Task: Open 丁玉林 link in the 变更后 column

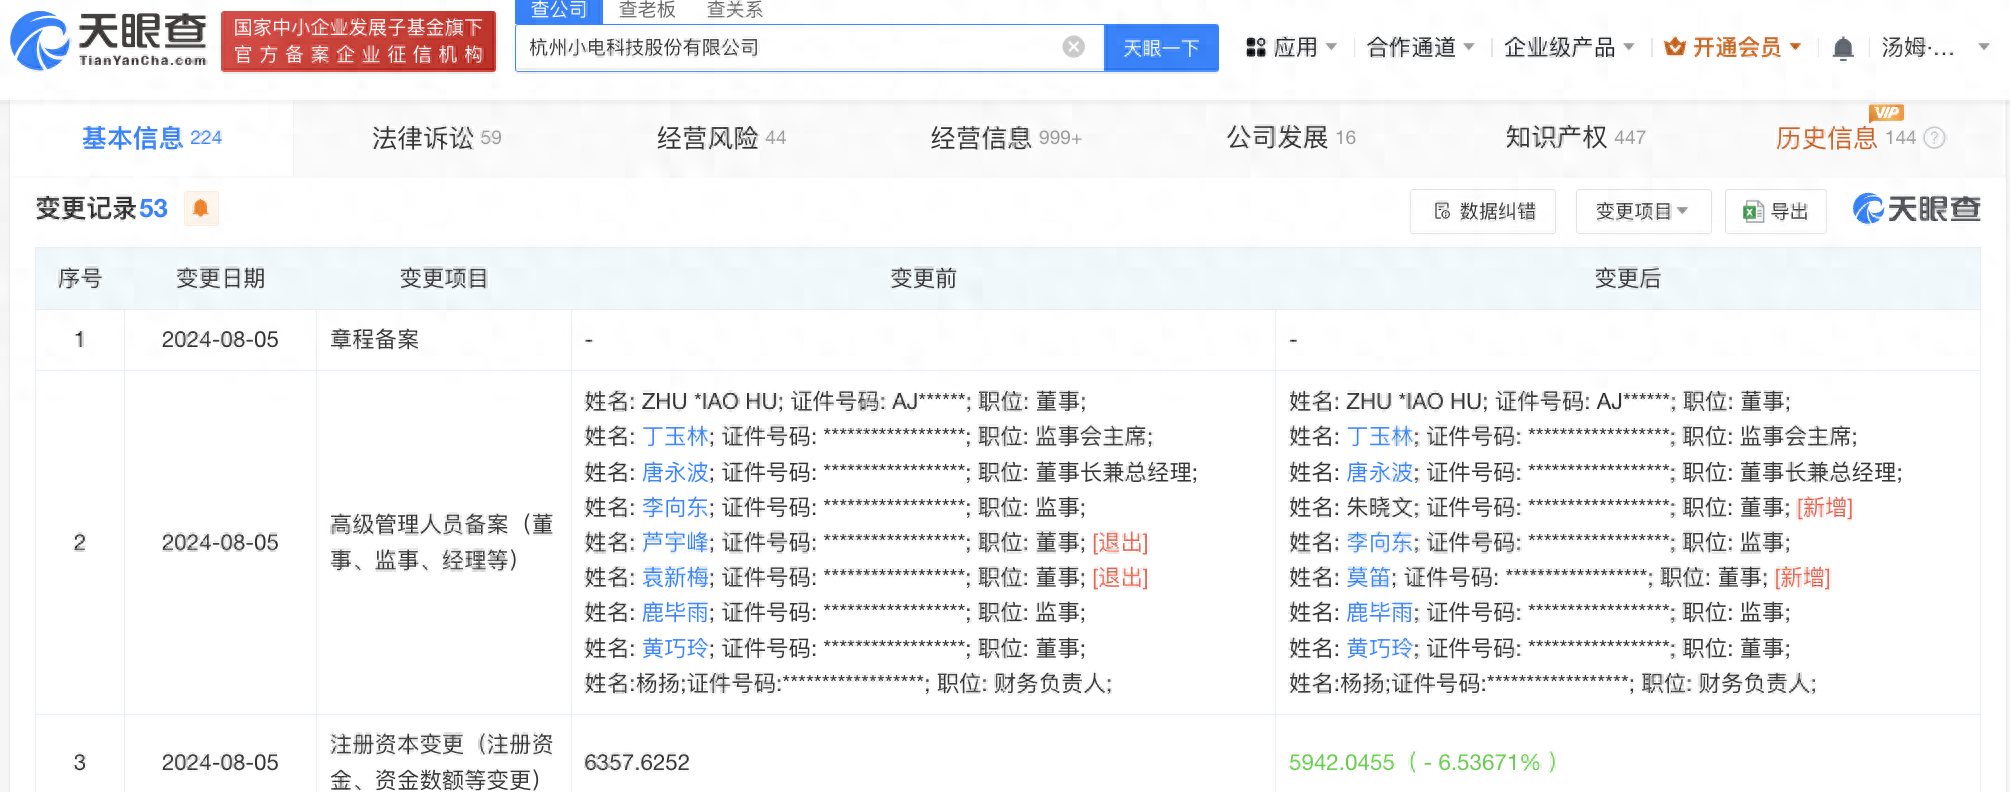Action: pos(1380,436)
